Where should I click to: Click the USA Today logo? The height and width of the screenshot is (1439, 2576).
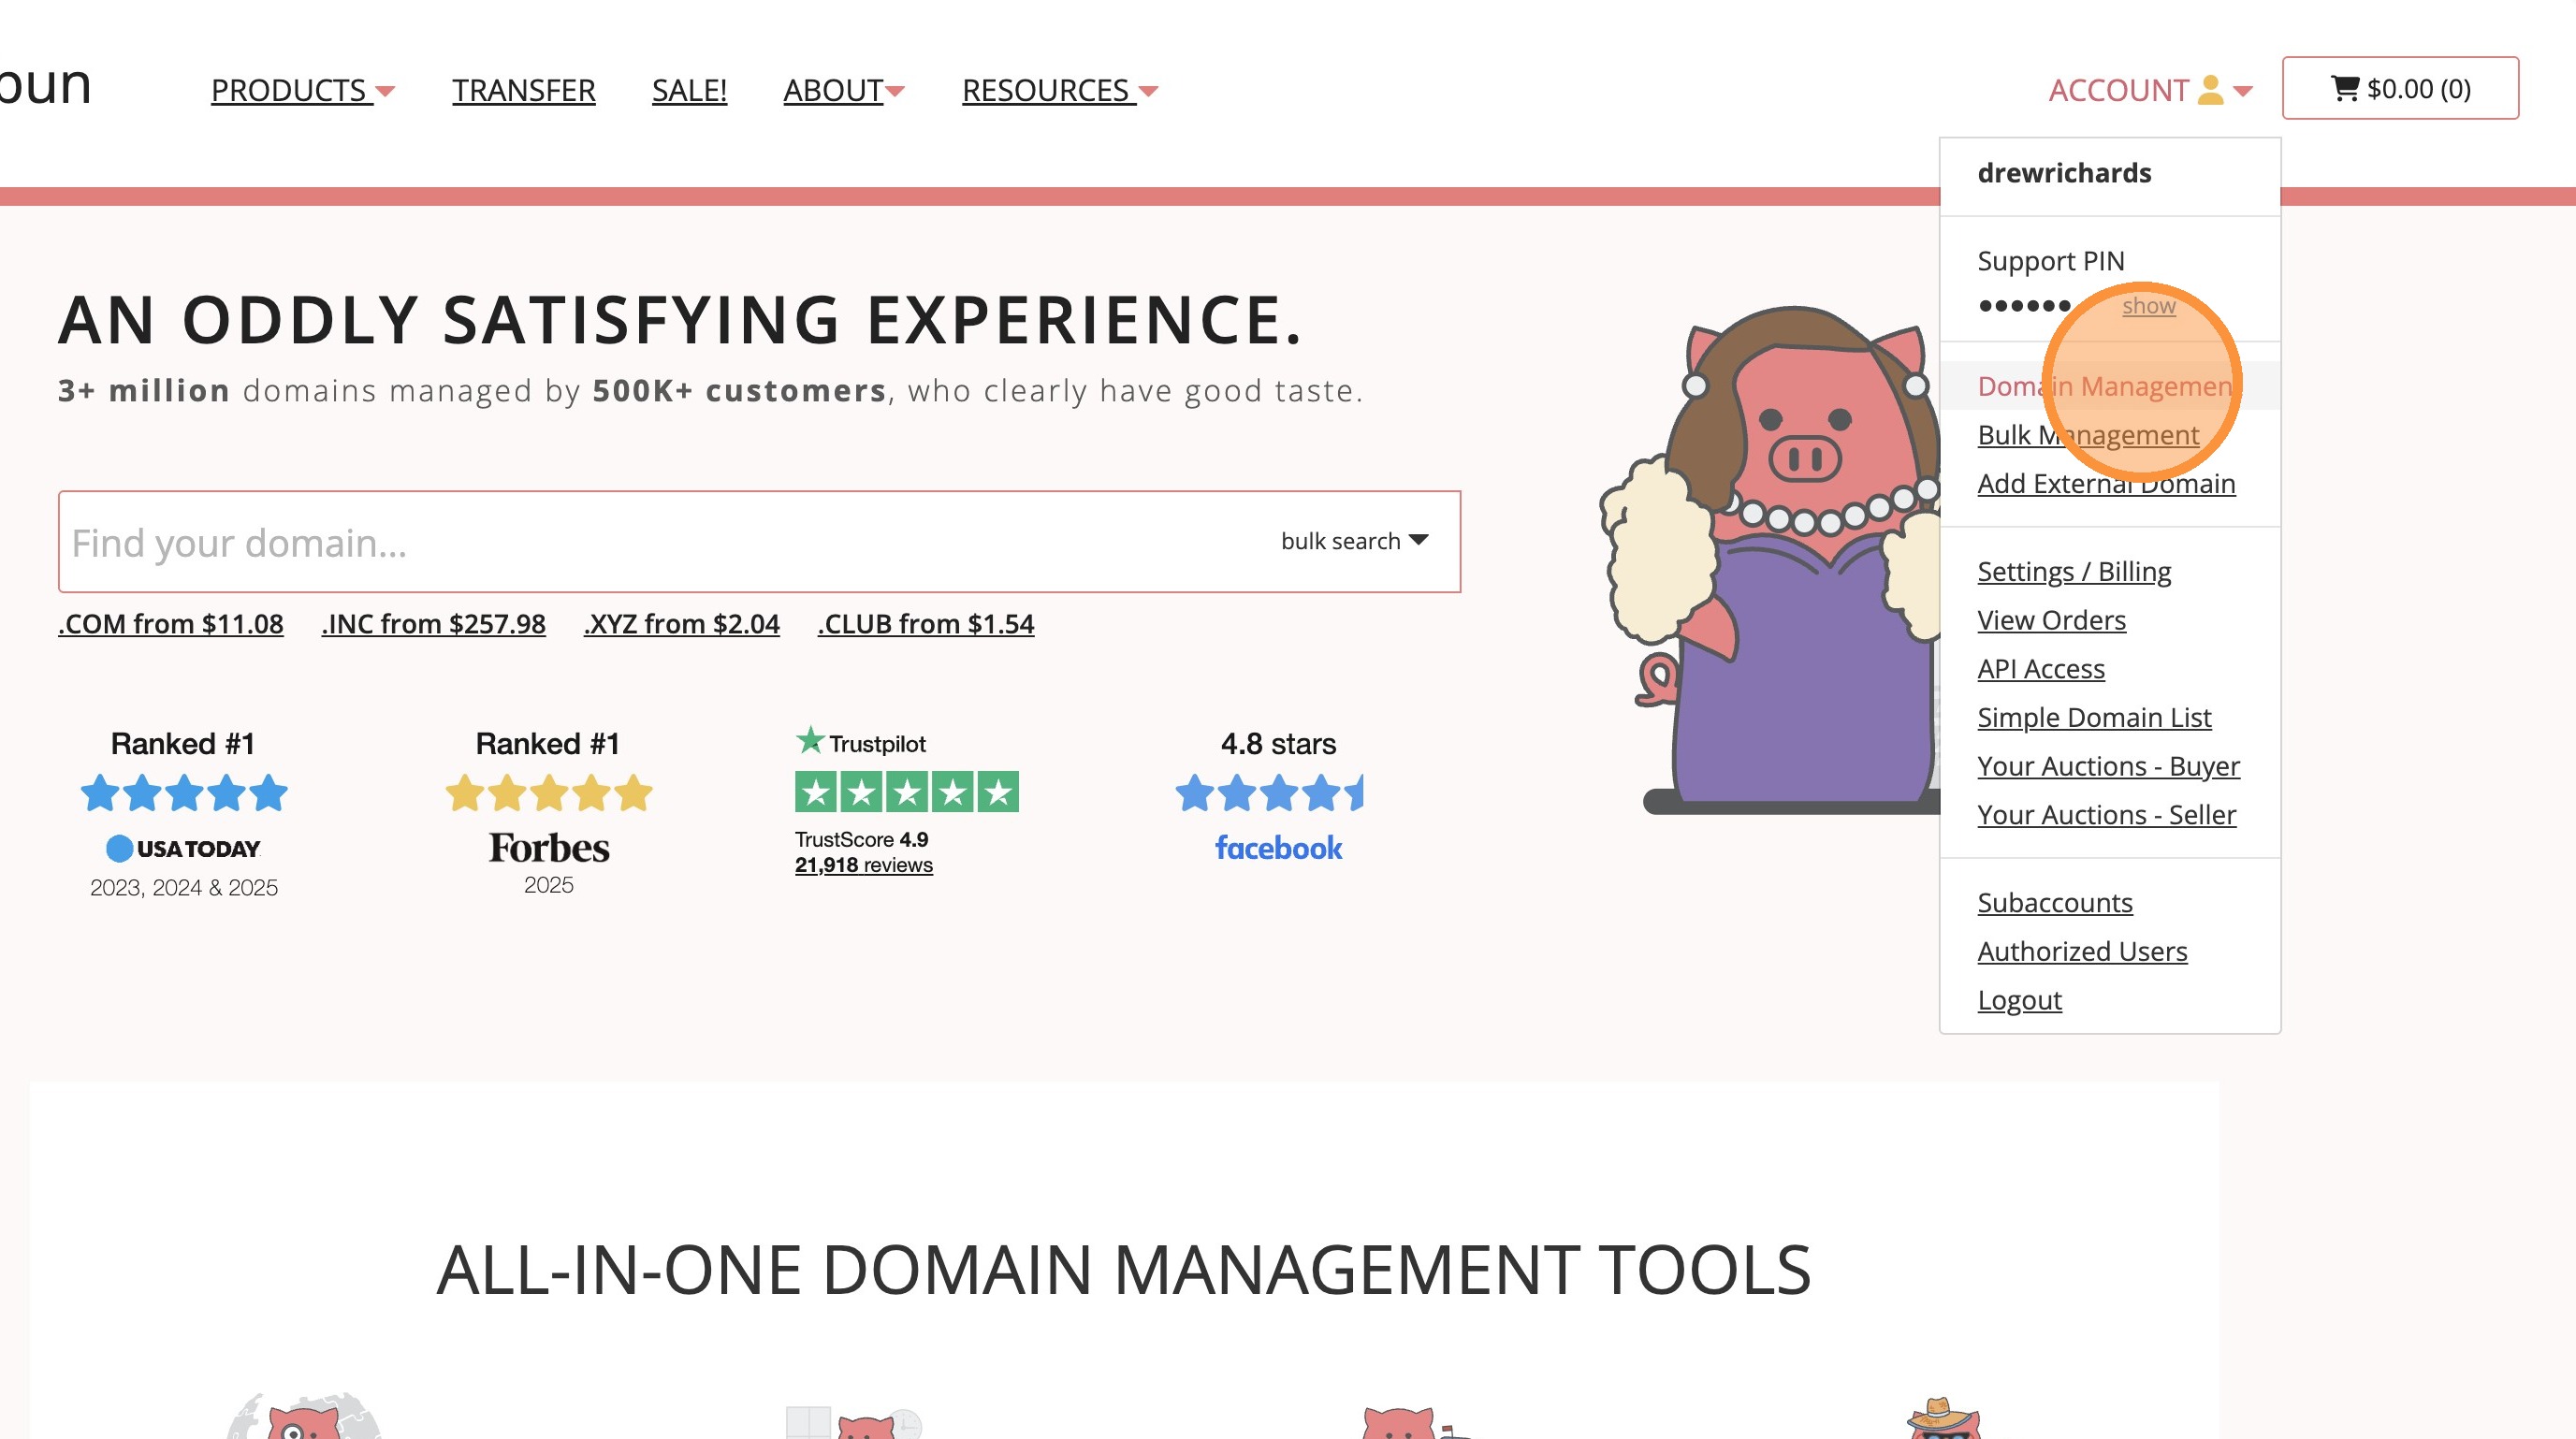(184, 849)
